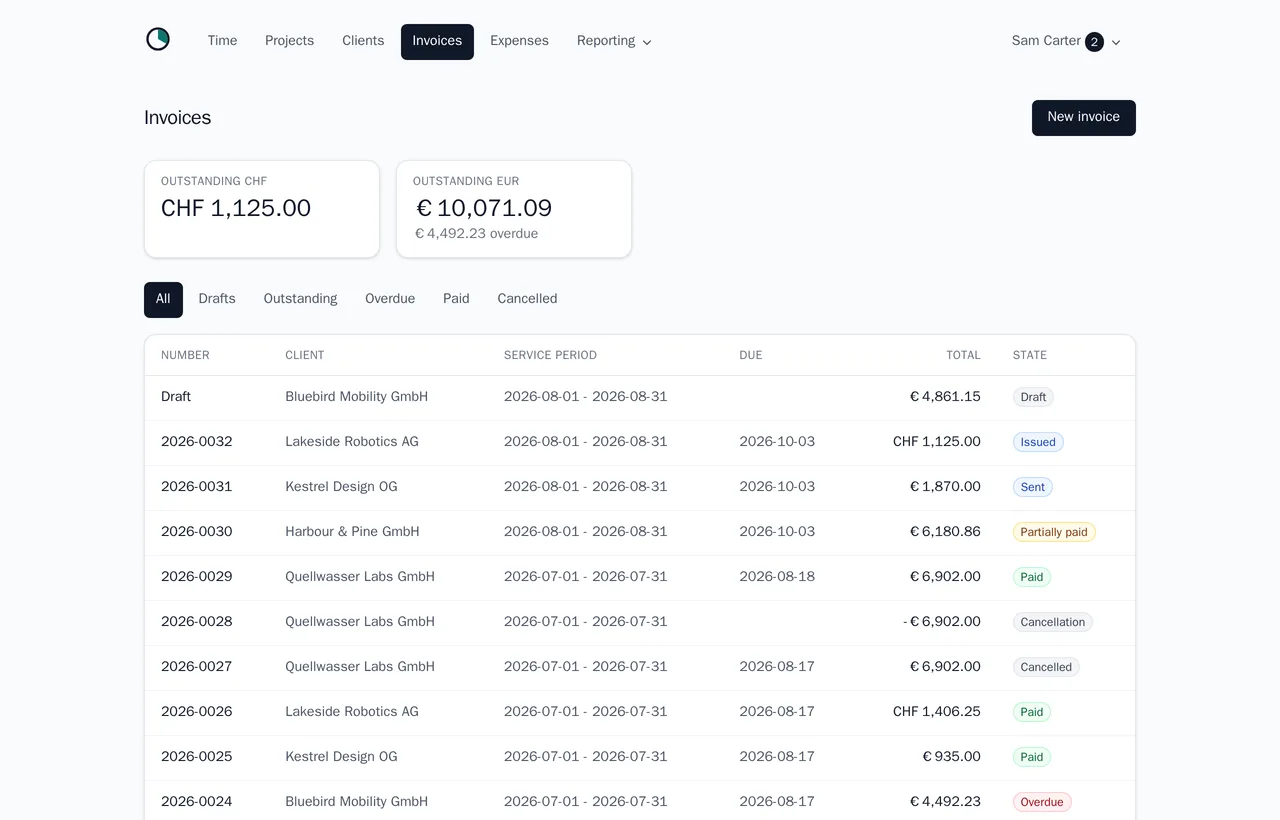Click the Overdue badge on invoice 2026-0024
Image resolution: width=1280 pixels, height=820 pixels.
tap(1042, 802)
